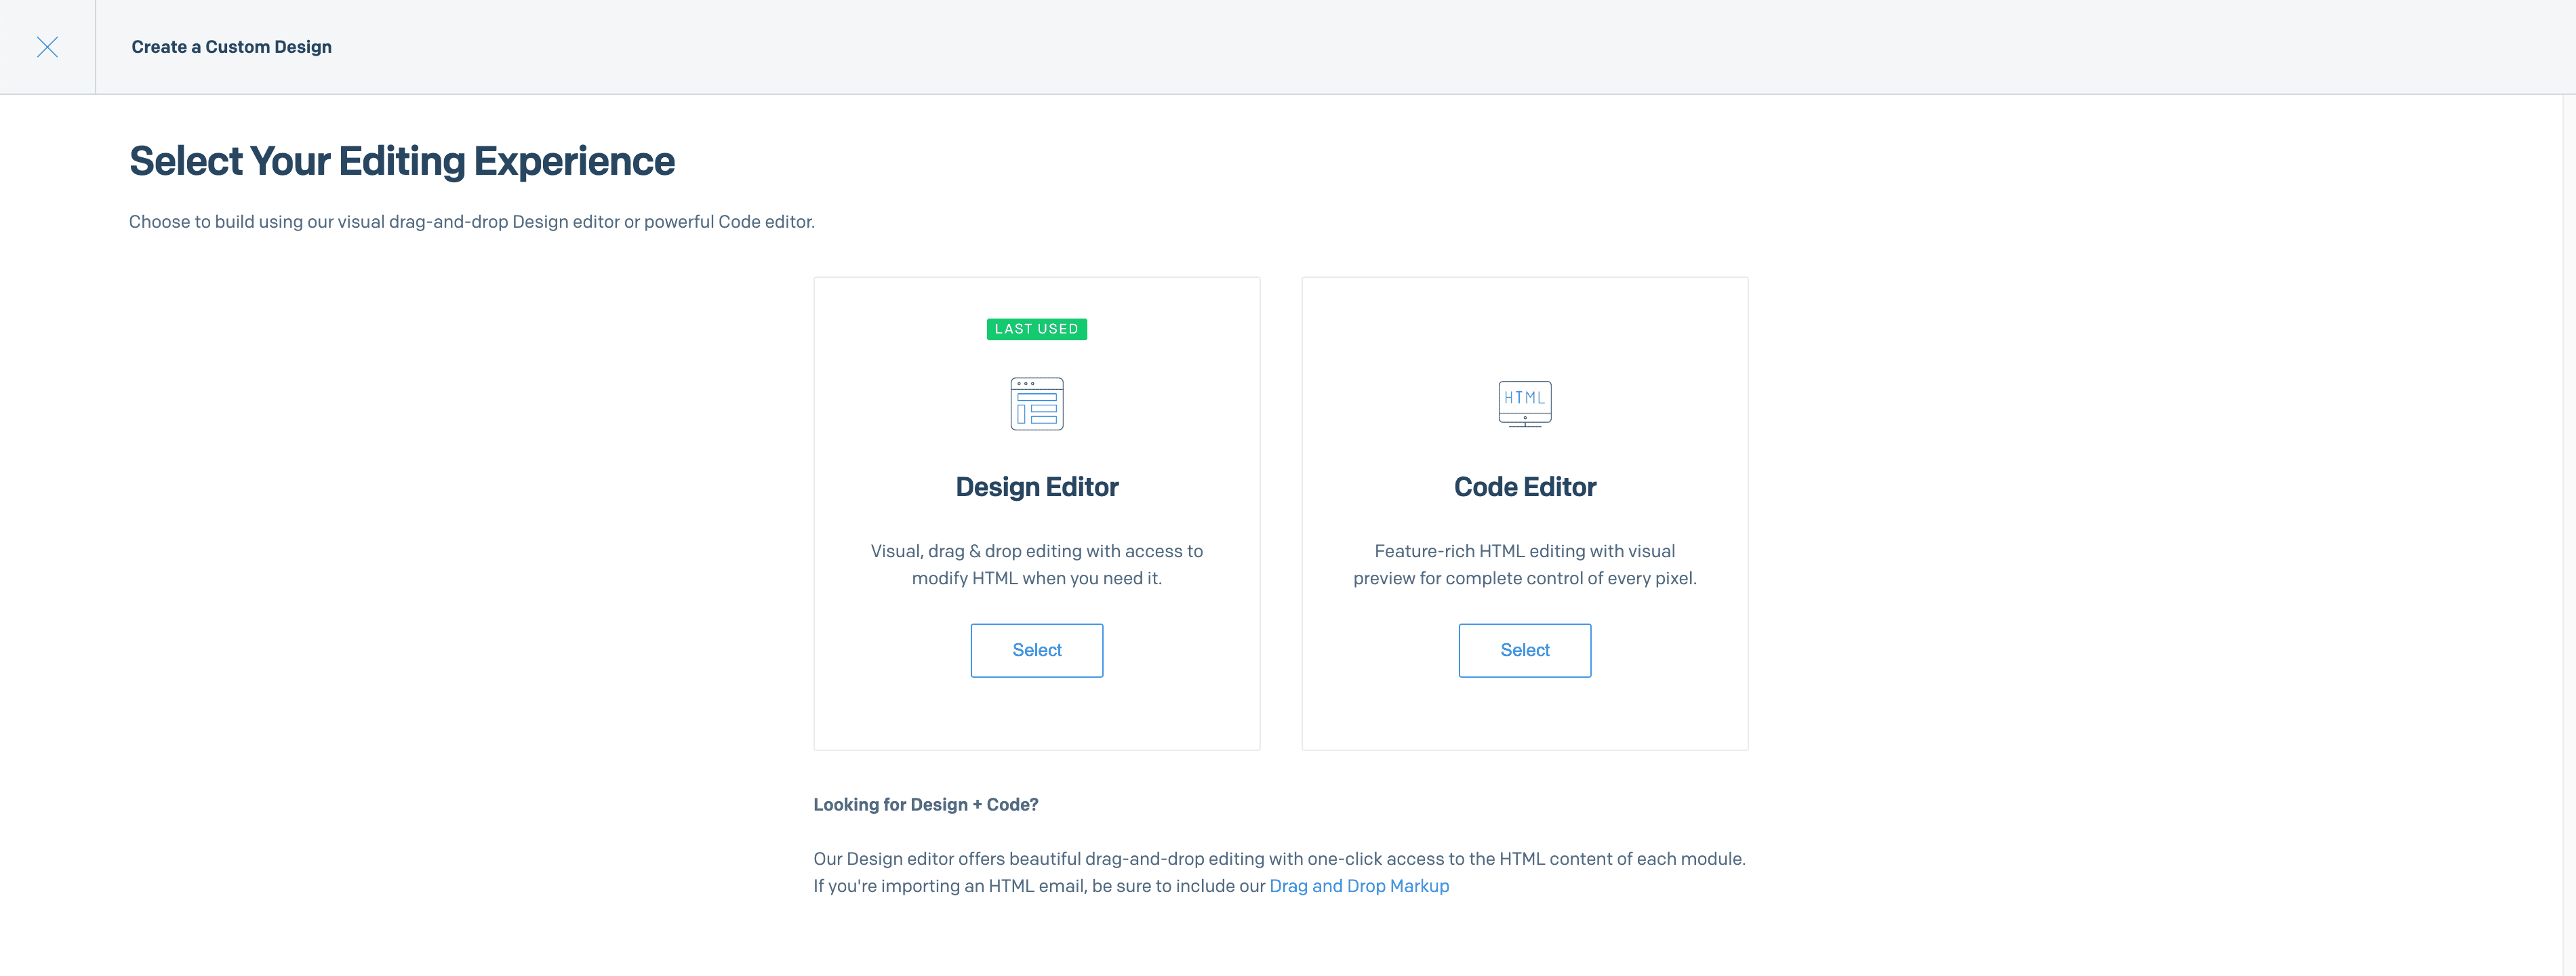Click the LAST USED badge on Design Editor

point(1037,328)
